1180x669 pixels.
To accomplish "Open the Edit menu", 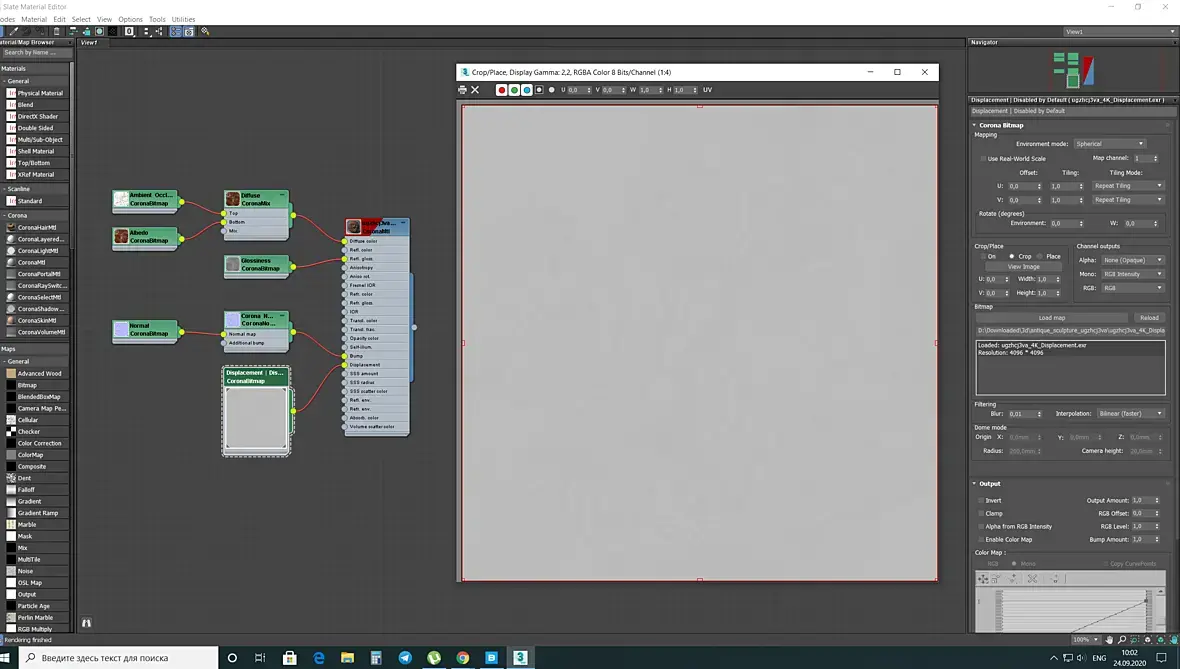I will [x=59, y=20].
